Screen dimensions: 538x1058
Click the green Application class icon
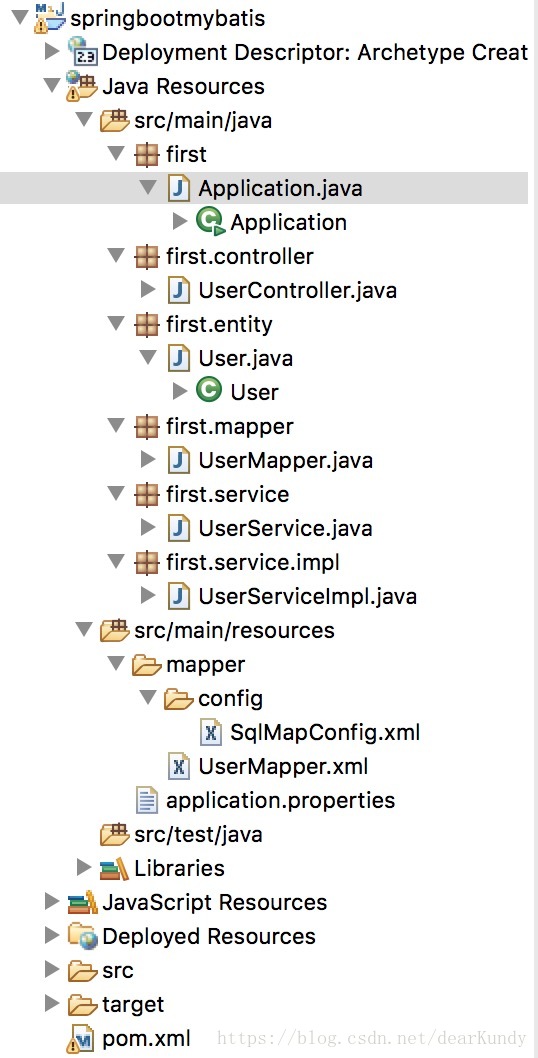tap(211, 222)
